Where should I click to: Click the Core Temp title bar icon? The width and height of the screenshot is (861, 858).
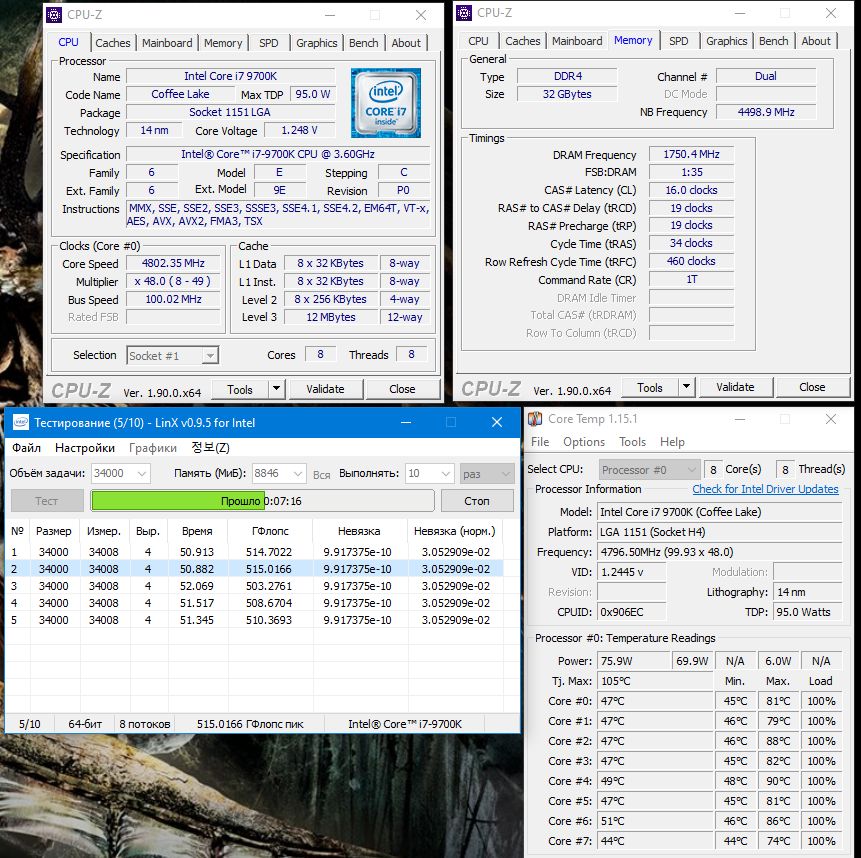(x=535, y=419)
